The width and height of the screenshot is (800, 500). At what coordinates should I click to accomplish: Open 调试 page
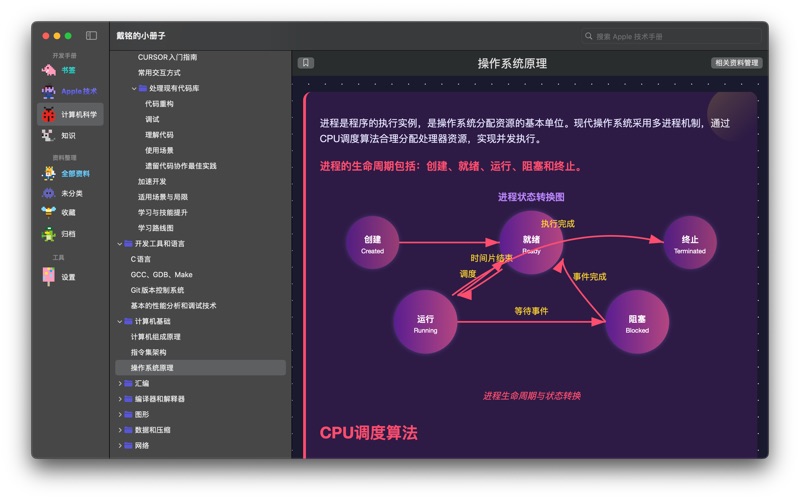pyautogui.click(x=152, y=119)
